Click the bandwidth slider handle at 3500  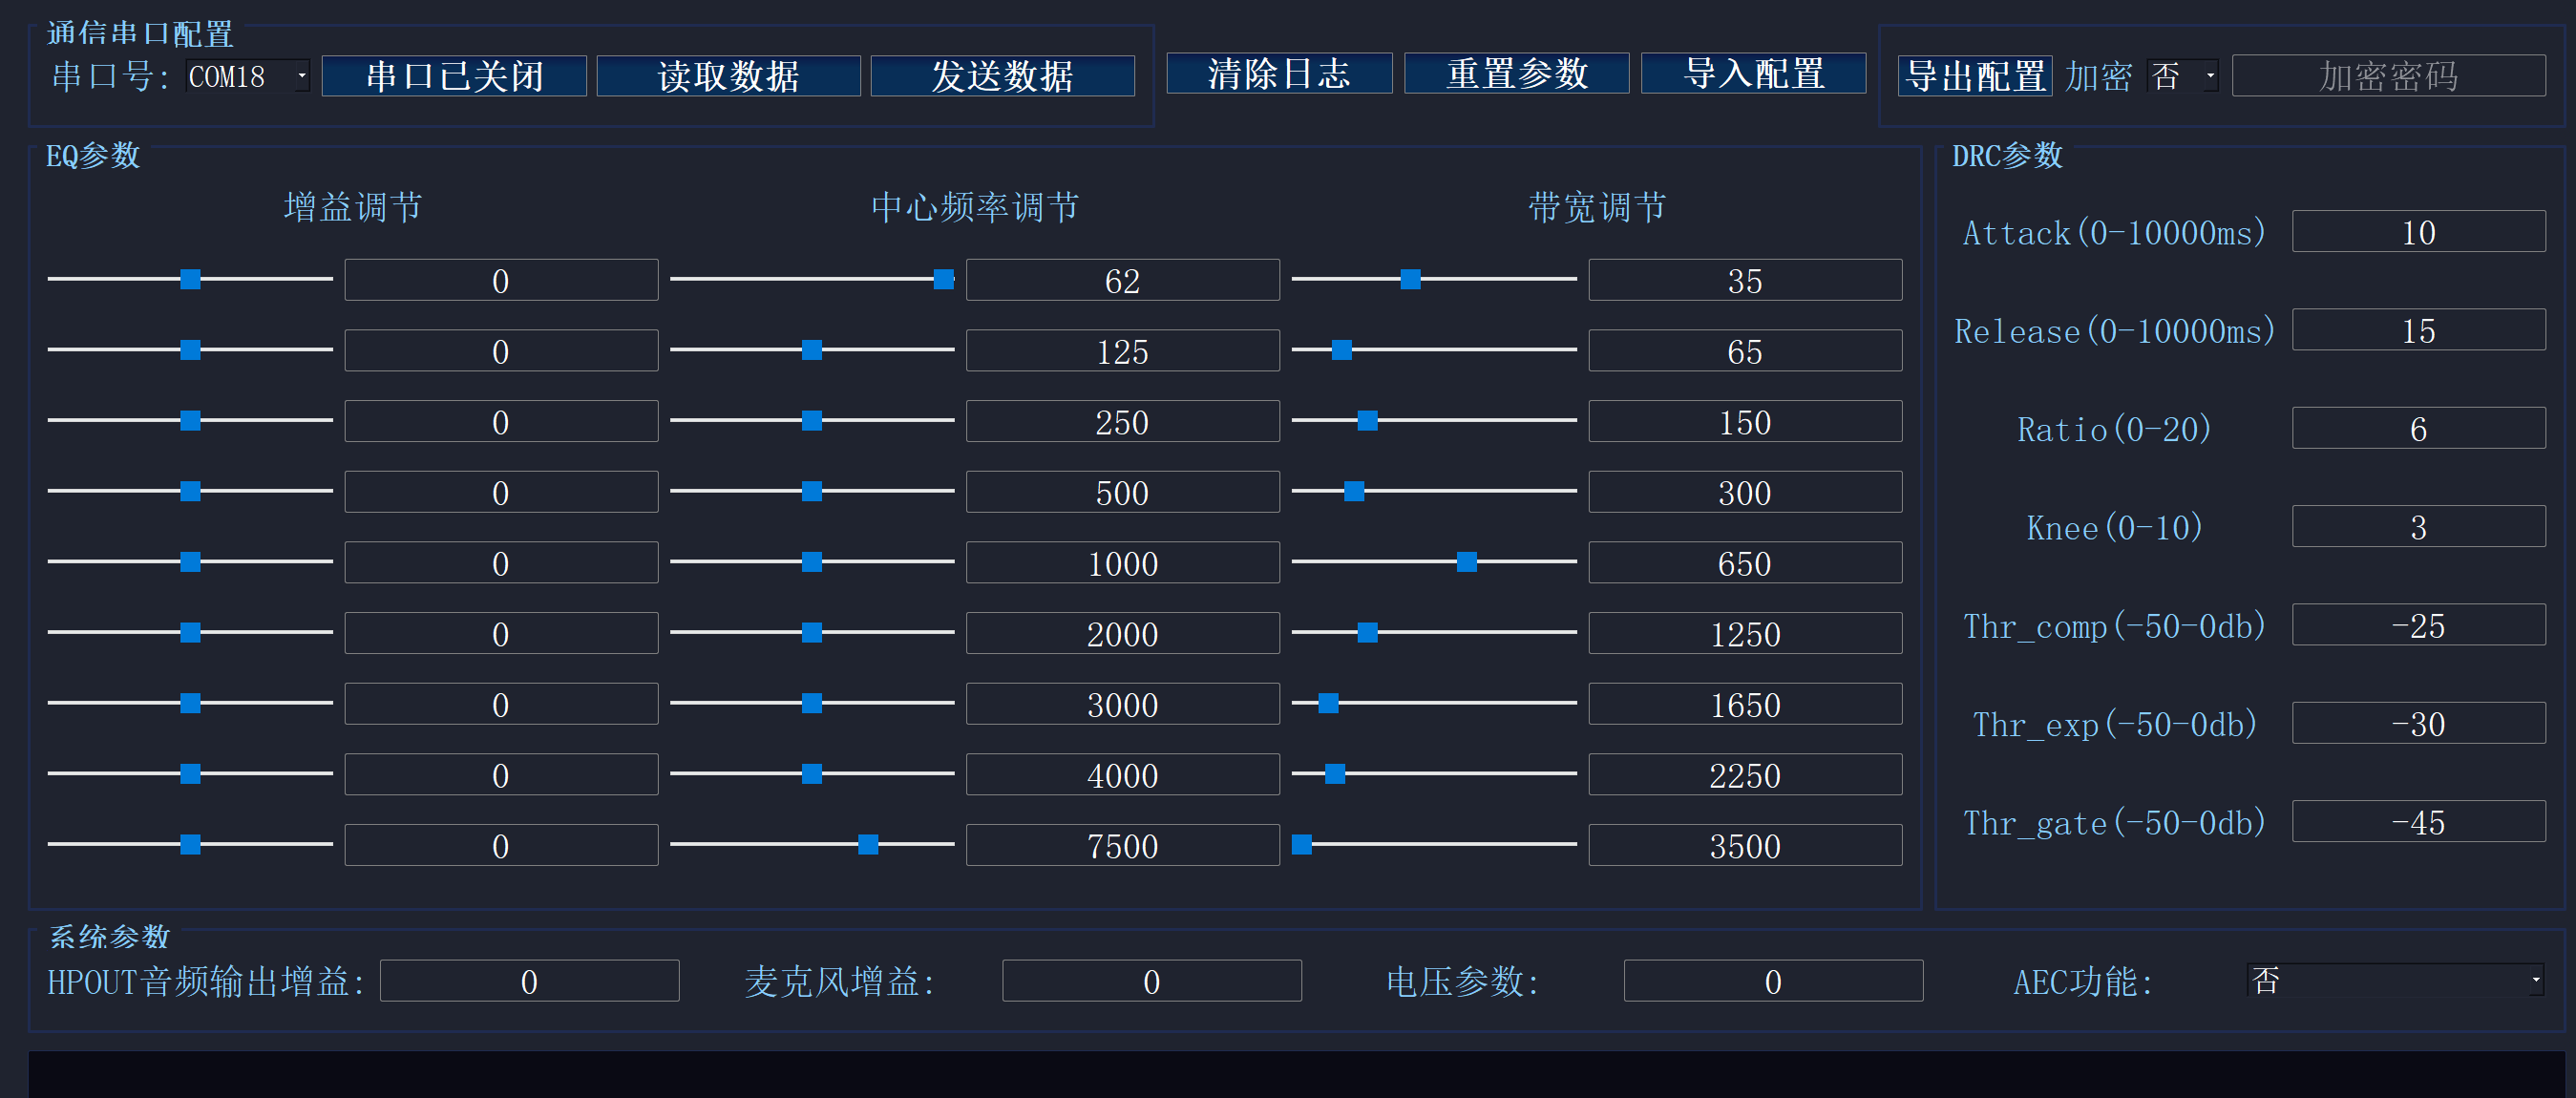[1301, 845]
